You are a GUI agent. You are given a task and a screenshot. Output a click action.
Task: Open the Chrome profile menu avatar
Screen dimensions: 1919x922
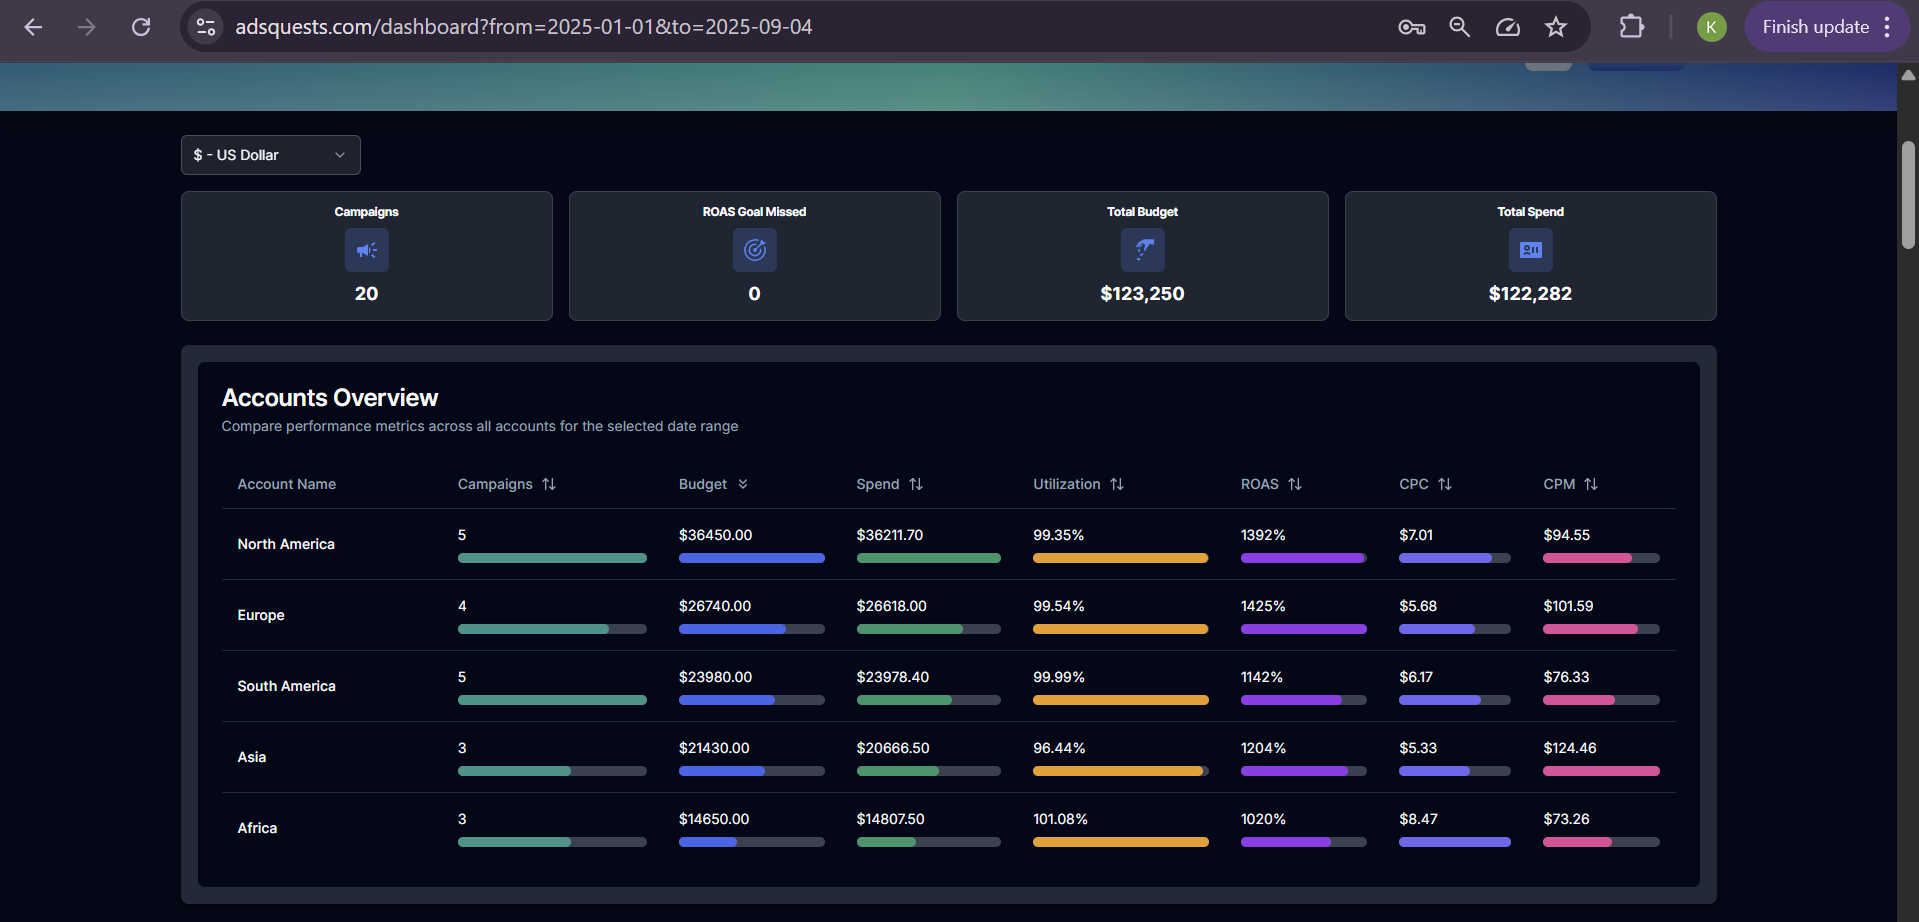pos(1710,27)
